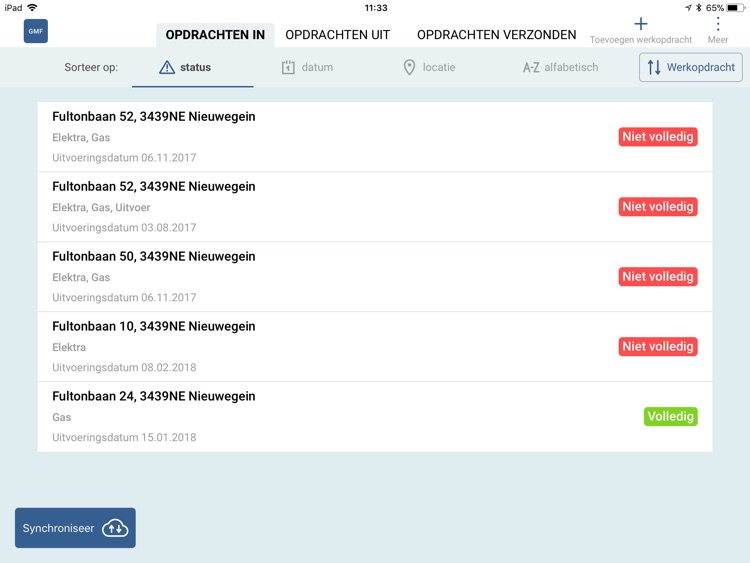This screenshot has height=563, width=750.
Task: Click the plus icon to add werkopdracht
Action: pos(640,24)
